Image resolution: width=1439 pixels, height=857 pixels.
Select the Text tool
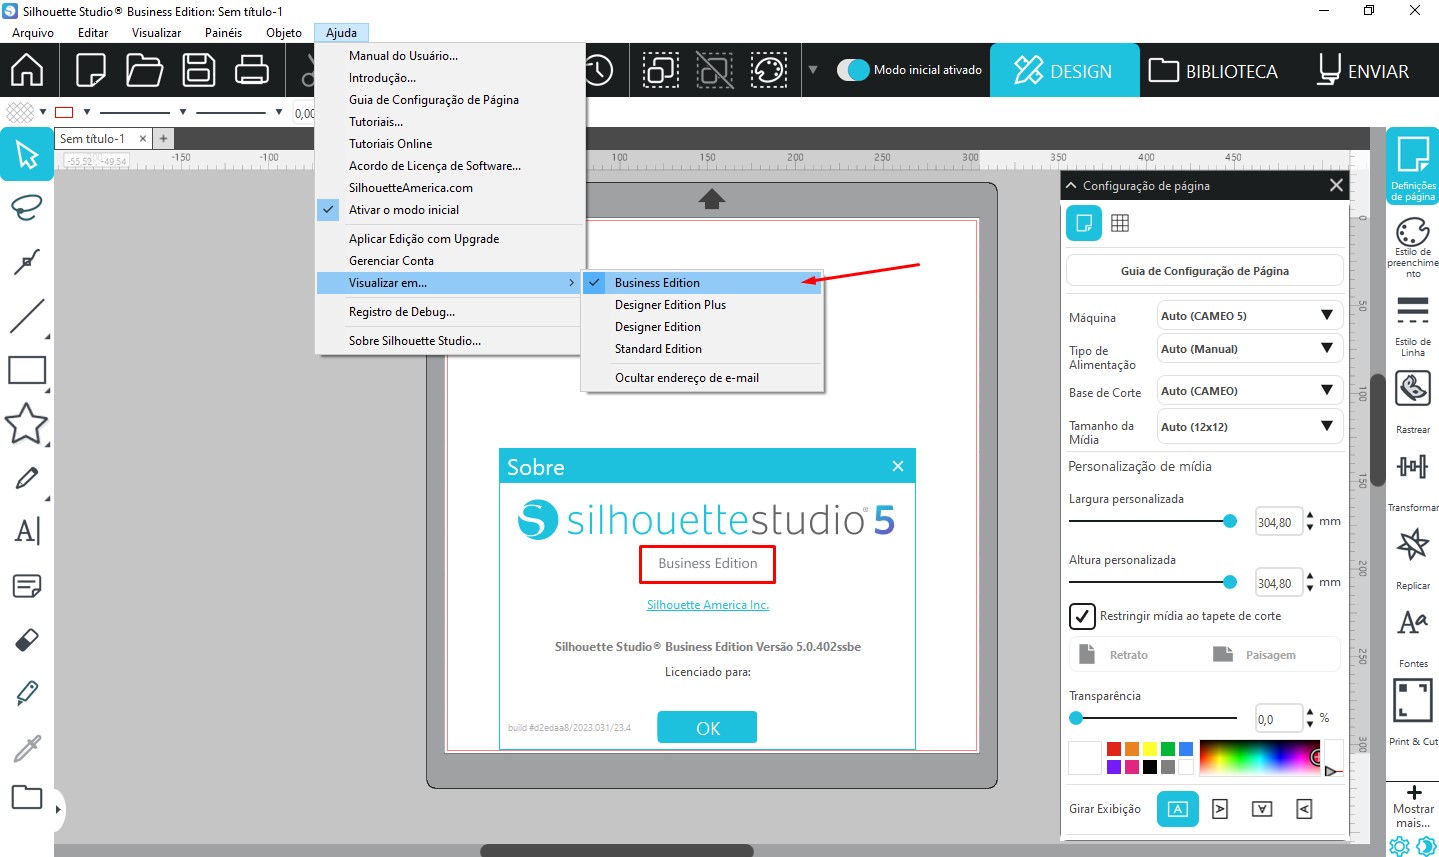26,531
